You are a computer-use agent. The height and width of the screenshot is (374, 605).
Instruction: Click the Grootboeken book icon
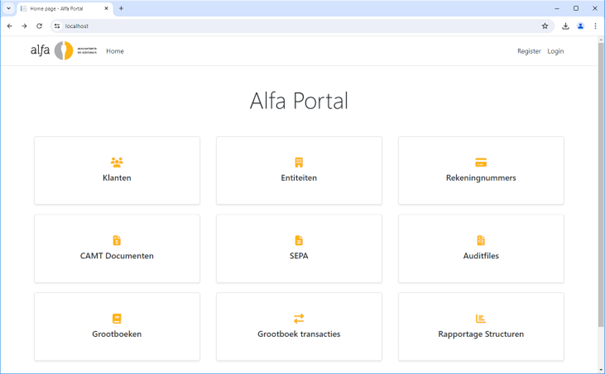pos(117,318)
